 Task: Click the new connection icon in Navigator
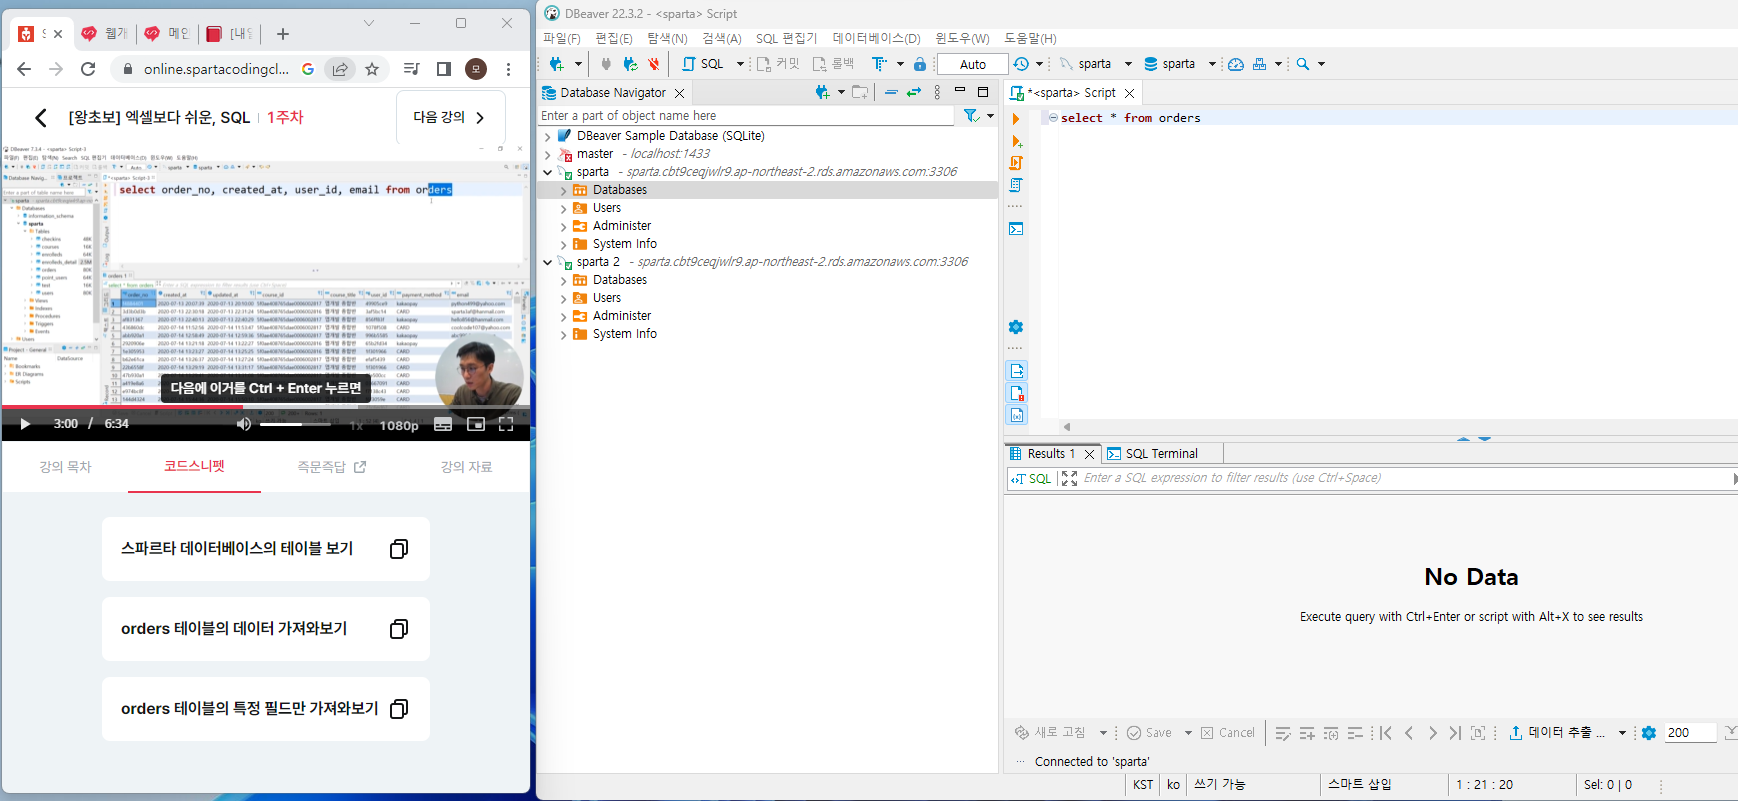[x=822, y=92]
